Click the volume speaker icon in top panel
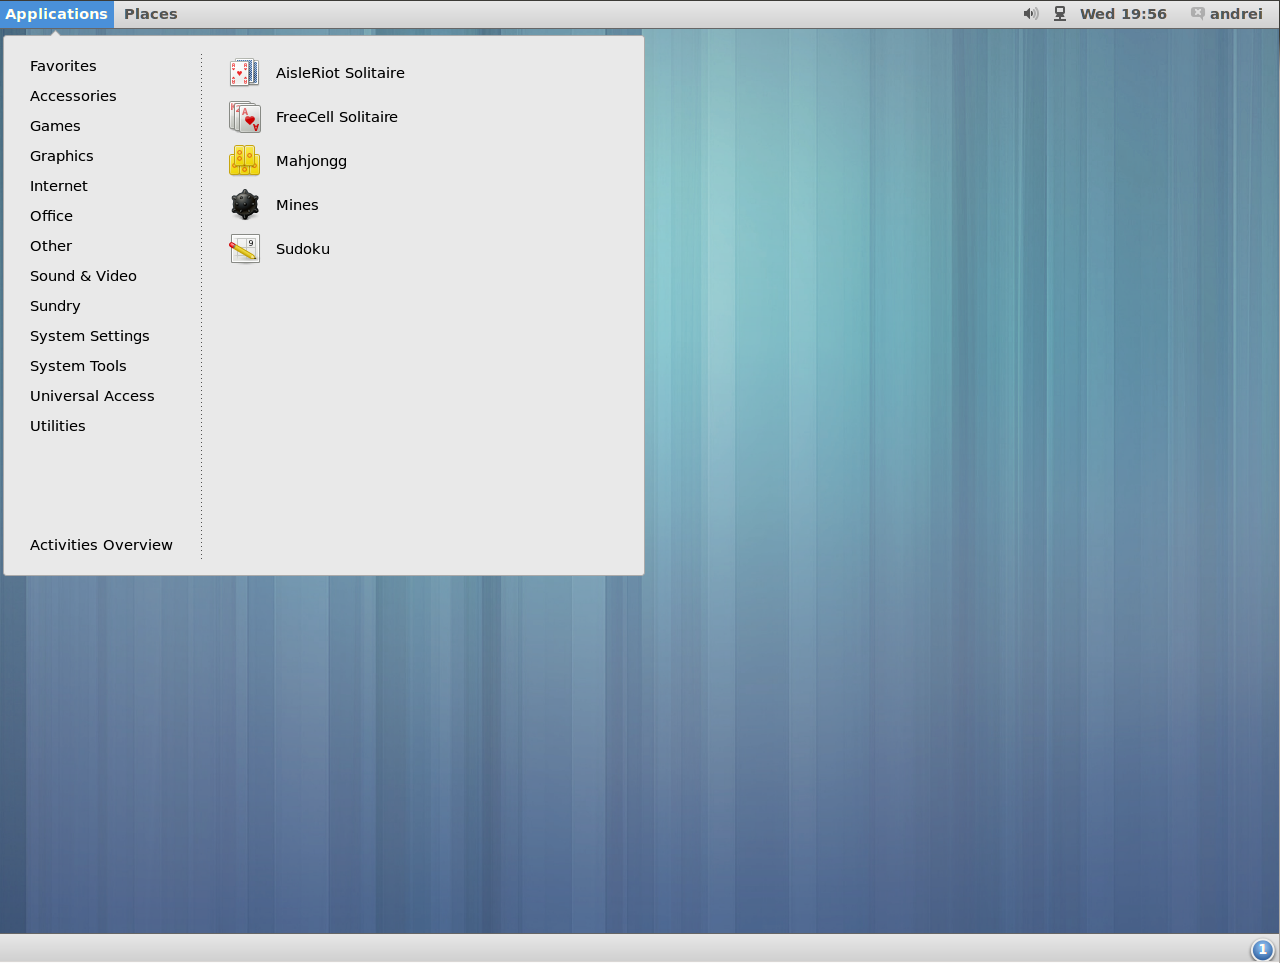The width and height of the screenshot is (1280, 963). tap(1031, 14)
